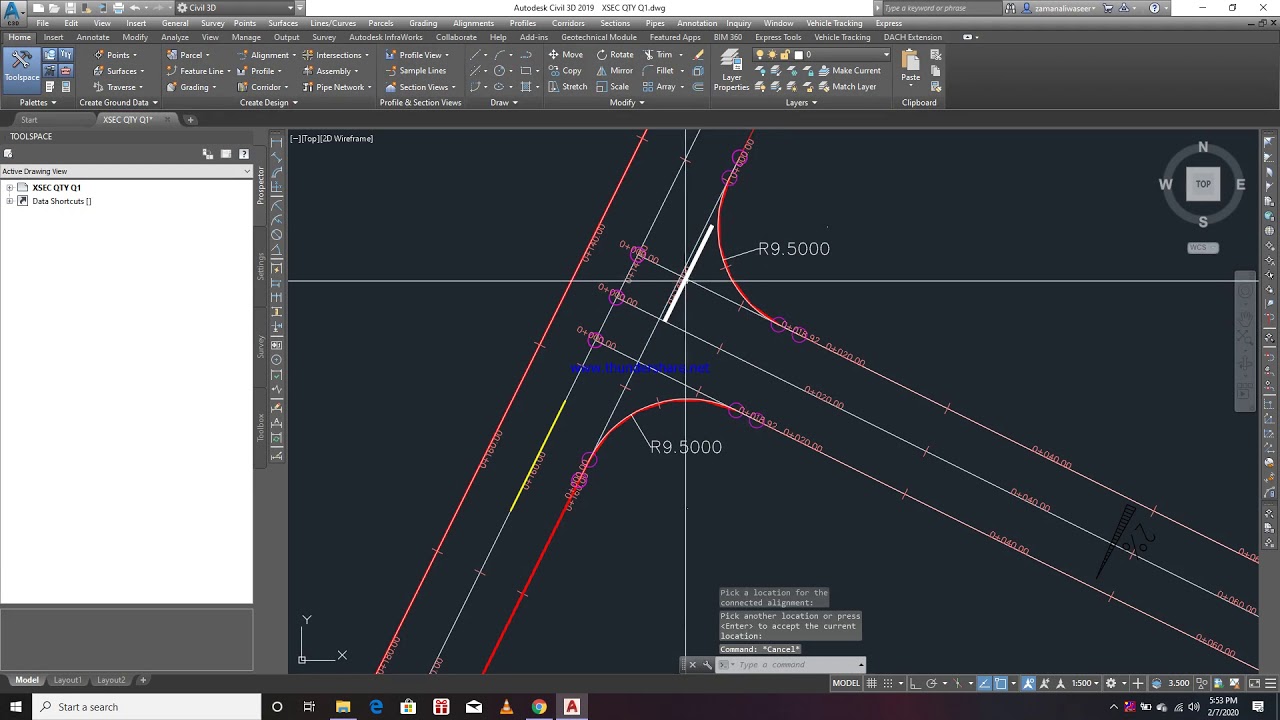Toggle snap mode in status bar
1280x720 pixels.
tap(888, 683)
